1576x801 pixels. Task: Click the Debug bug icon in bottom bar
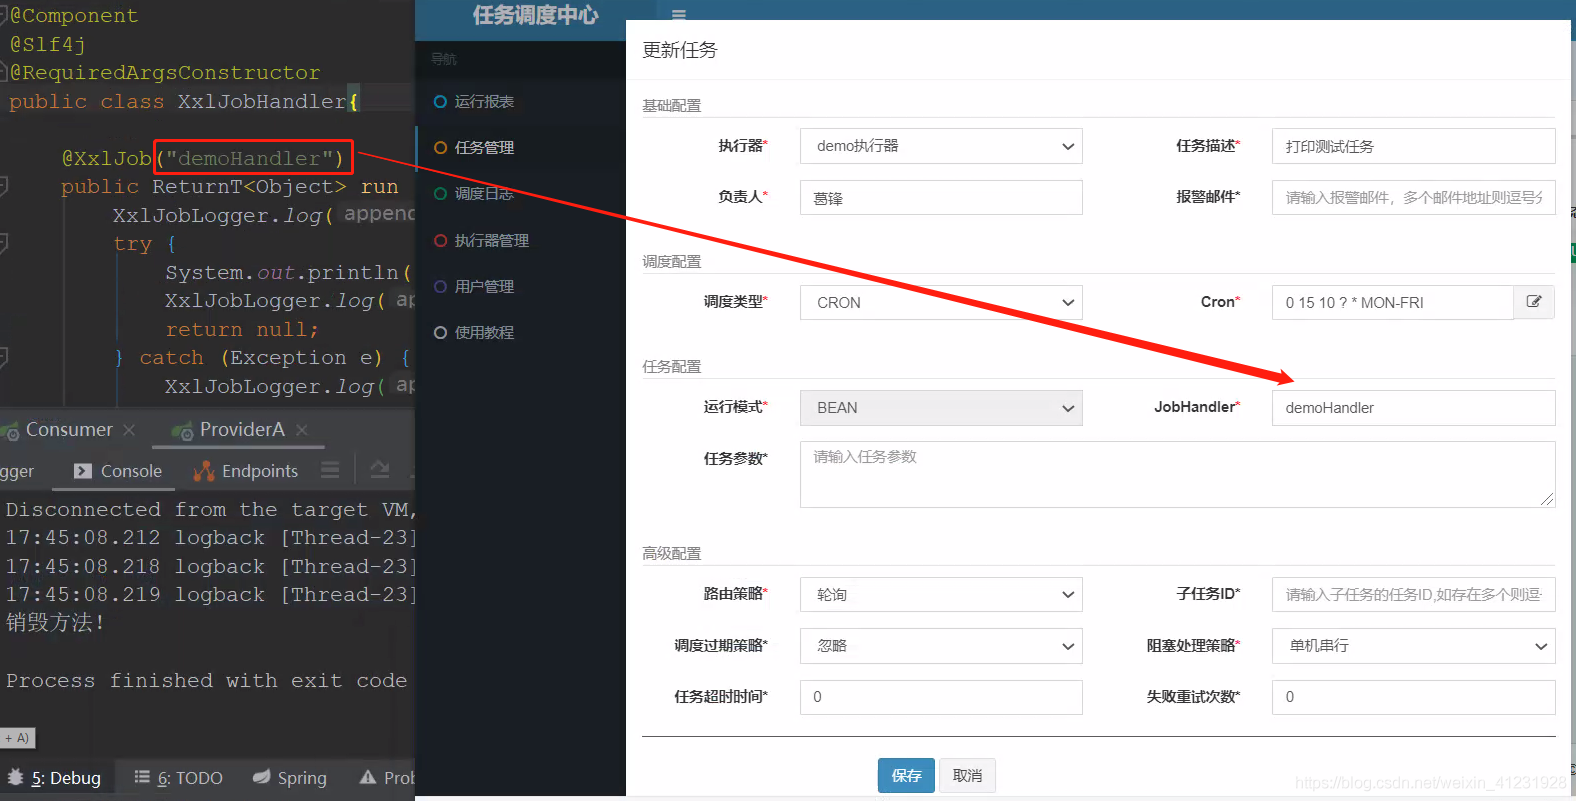coord(15,777)
